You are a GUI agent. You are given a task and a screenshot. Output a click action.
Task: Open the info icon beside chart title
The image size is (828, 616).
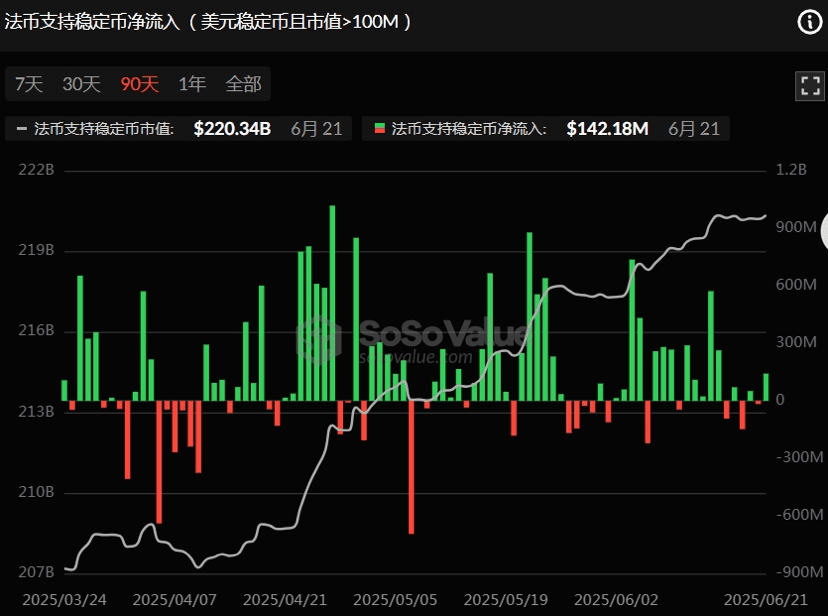click(x=810, y=22)
